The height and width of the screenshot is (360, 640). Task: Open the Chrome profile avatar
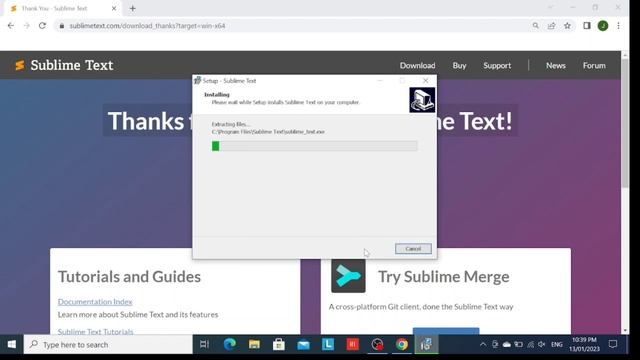pos(603,26)
